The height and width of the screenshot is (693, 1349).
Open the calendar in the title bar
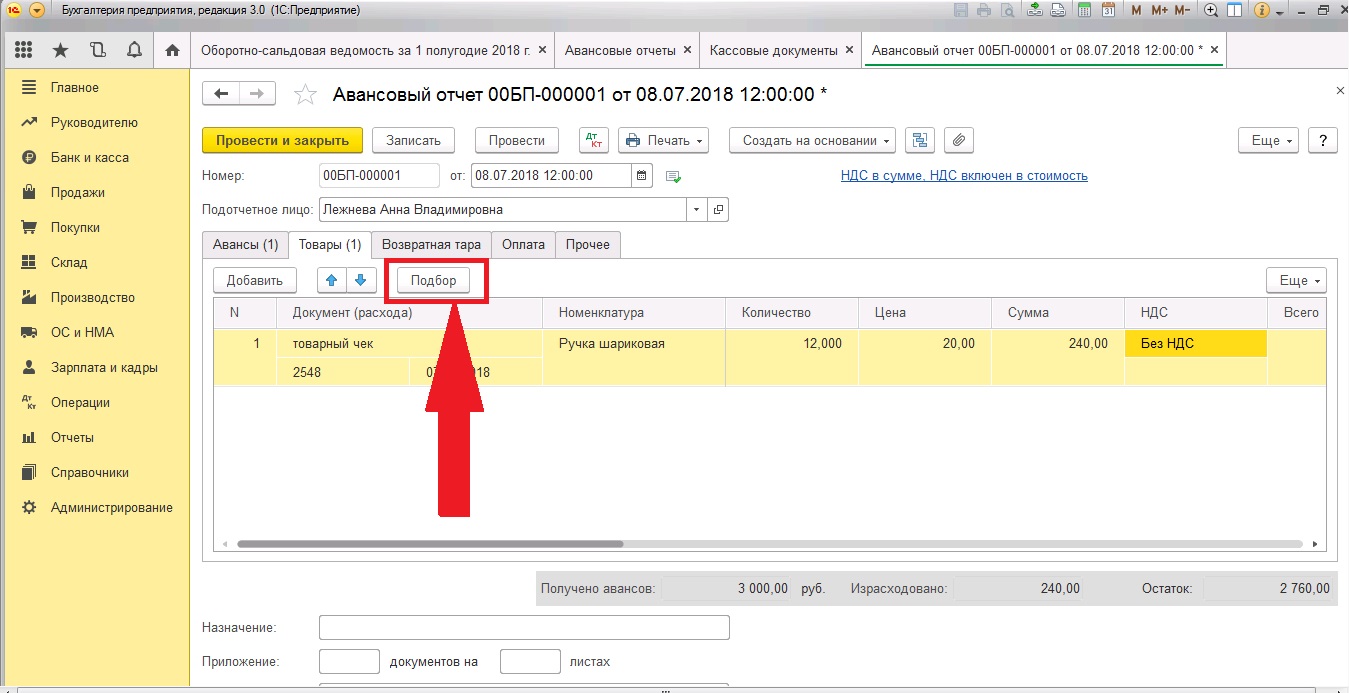click(x=1108, y=10)
